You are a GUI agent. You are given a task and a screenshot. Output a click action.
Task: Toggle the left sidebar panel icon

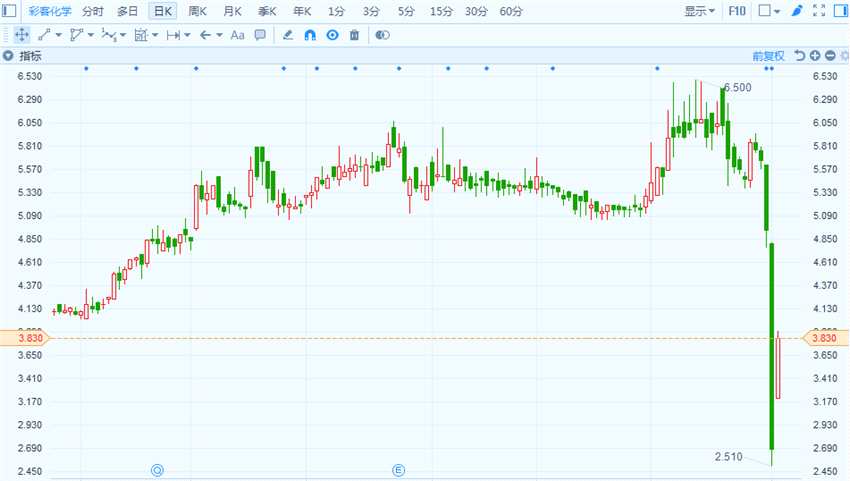[x=9, y=10]
